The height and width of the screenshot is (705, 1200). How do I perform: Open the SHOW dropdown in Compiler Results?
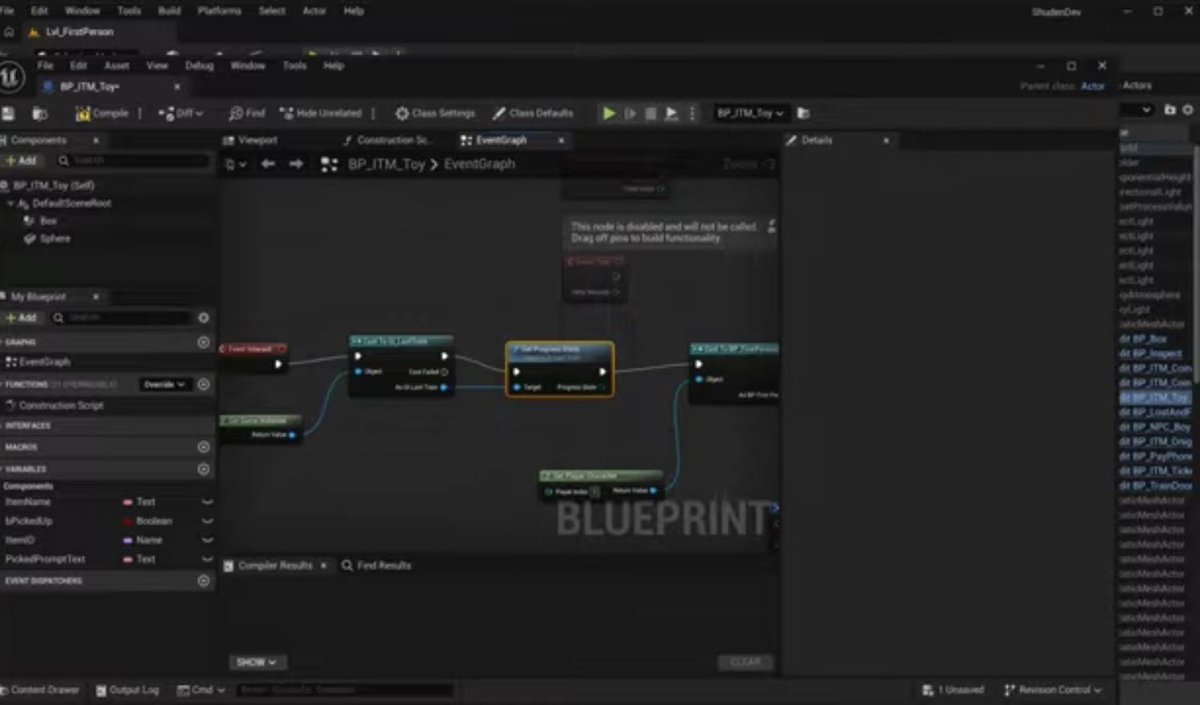257,662
